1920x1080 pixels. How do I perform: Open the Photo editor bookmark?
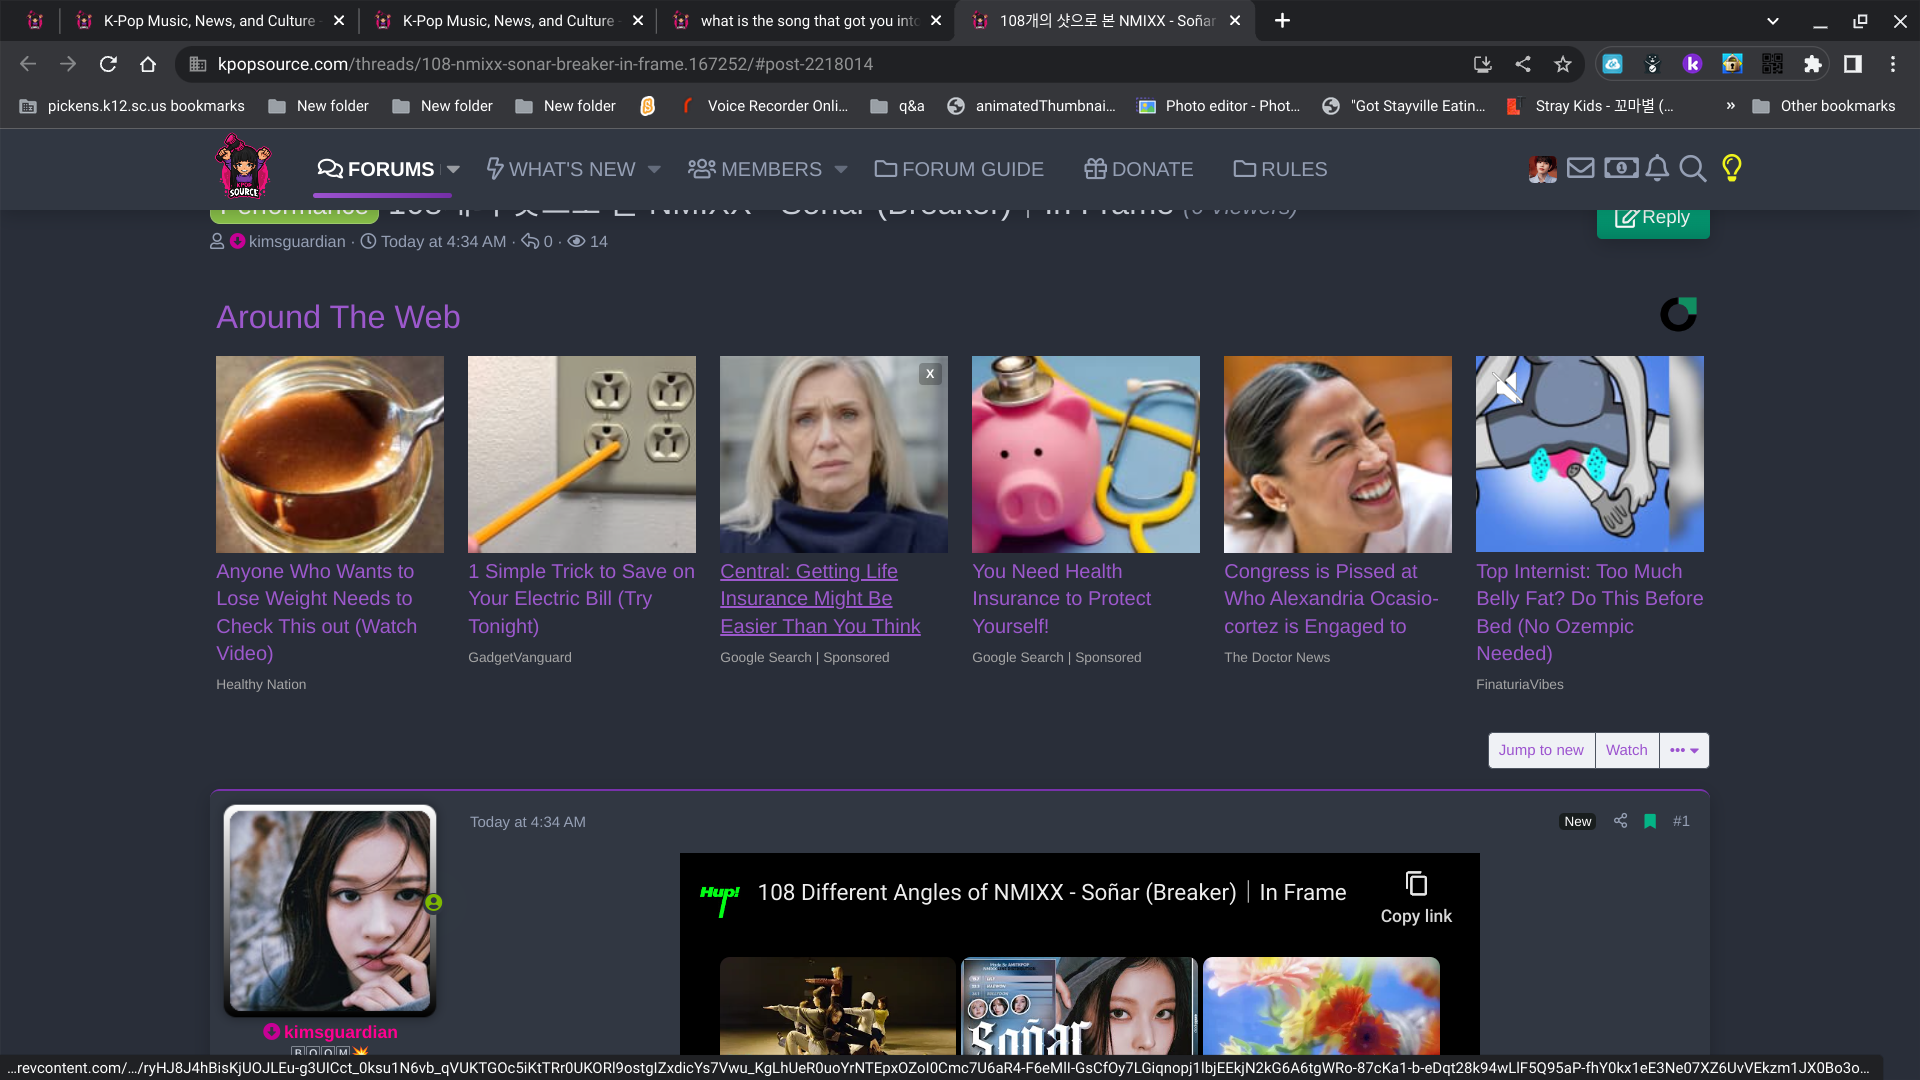[x=1219, y=106]
